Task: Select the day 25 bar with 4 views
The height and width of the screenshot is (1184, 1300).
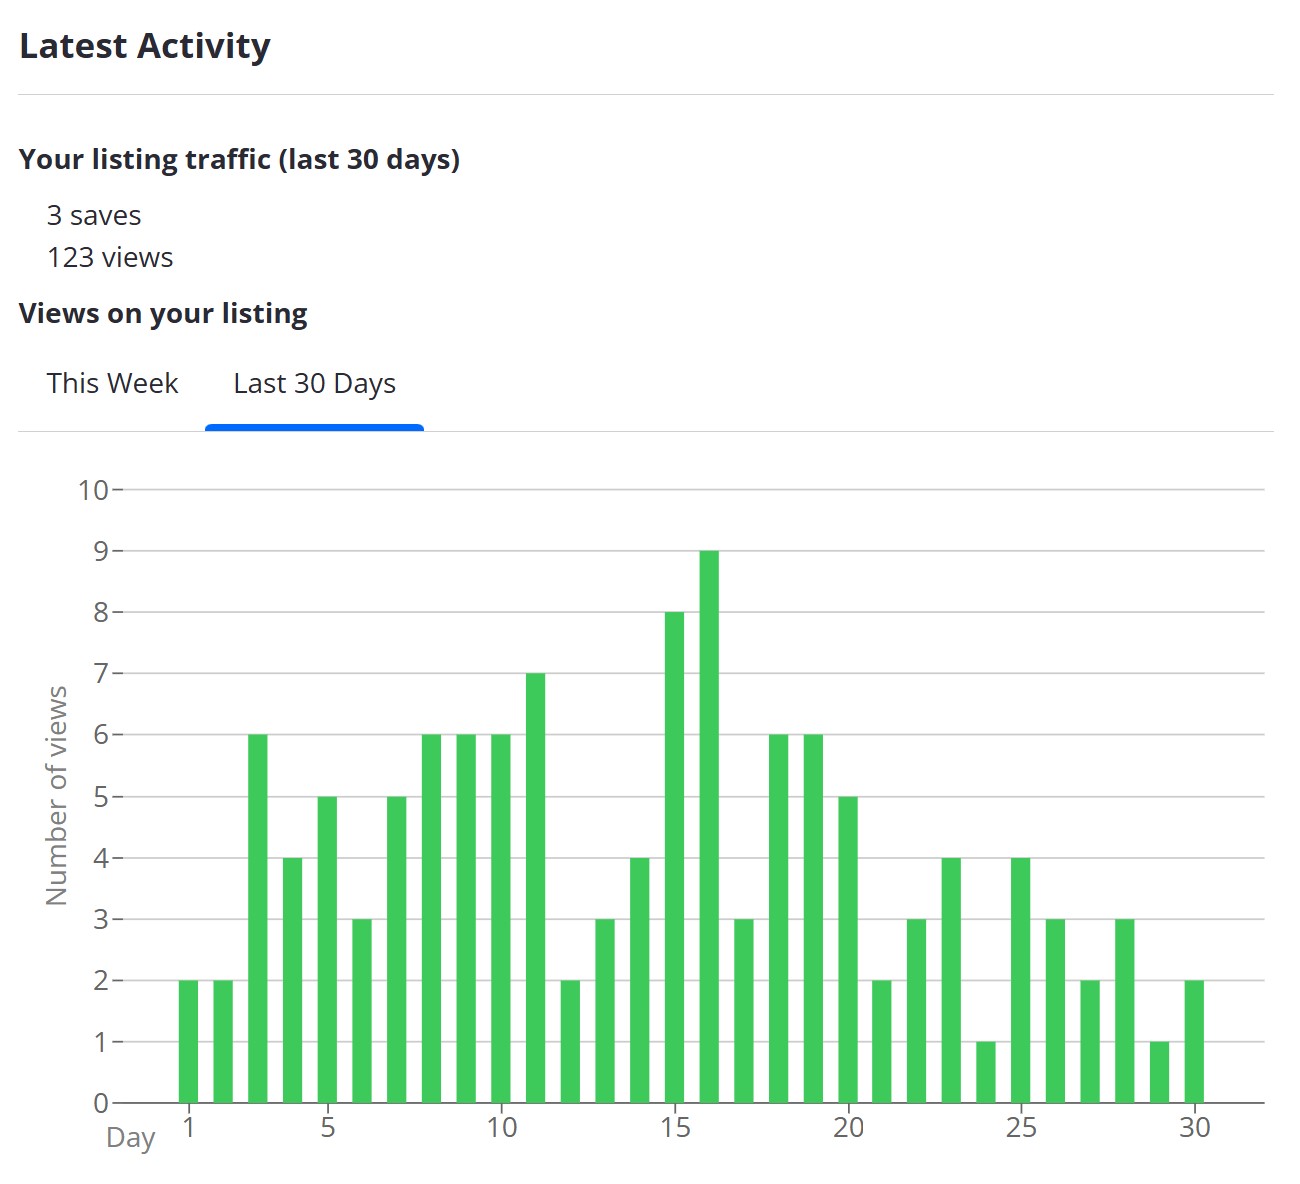Action: click(x=1021, y=980)
